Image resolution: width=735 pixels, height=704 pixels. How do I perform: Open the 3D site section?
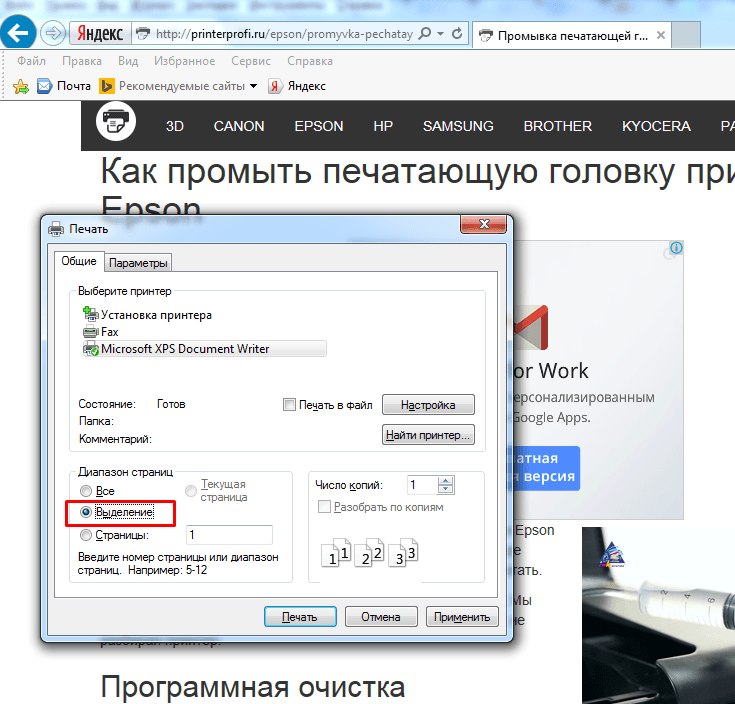[174, 126]
